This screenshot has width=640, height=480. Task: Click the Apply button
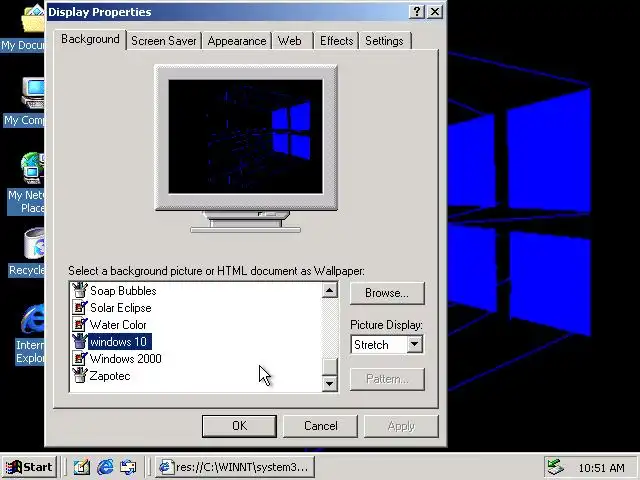coord(401,426)
